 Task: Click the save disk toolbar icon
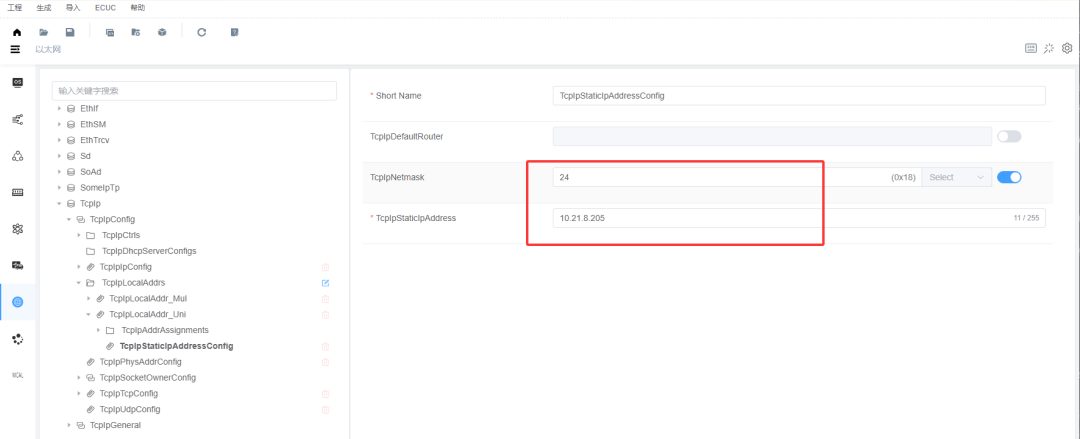[70, 32]
